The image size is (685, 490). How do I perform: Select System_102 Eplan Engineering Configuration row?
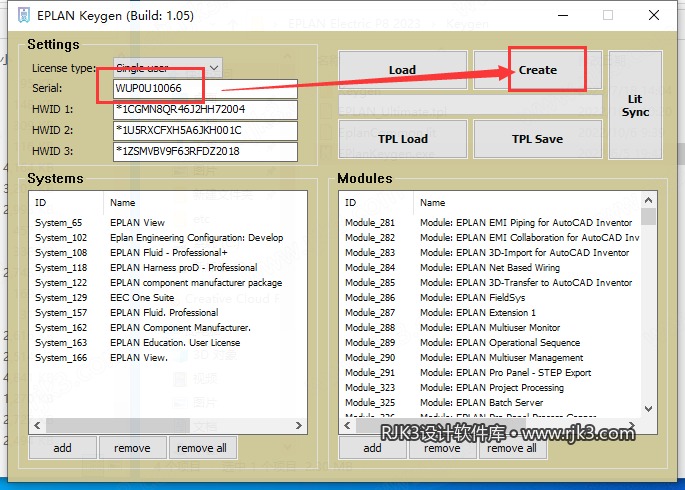(x=168, y=238)
